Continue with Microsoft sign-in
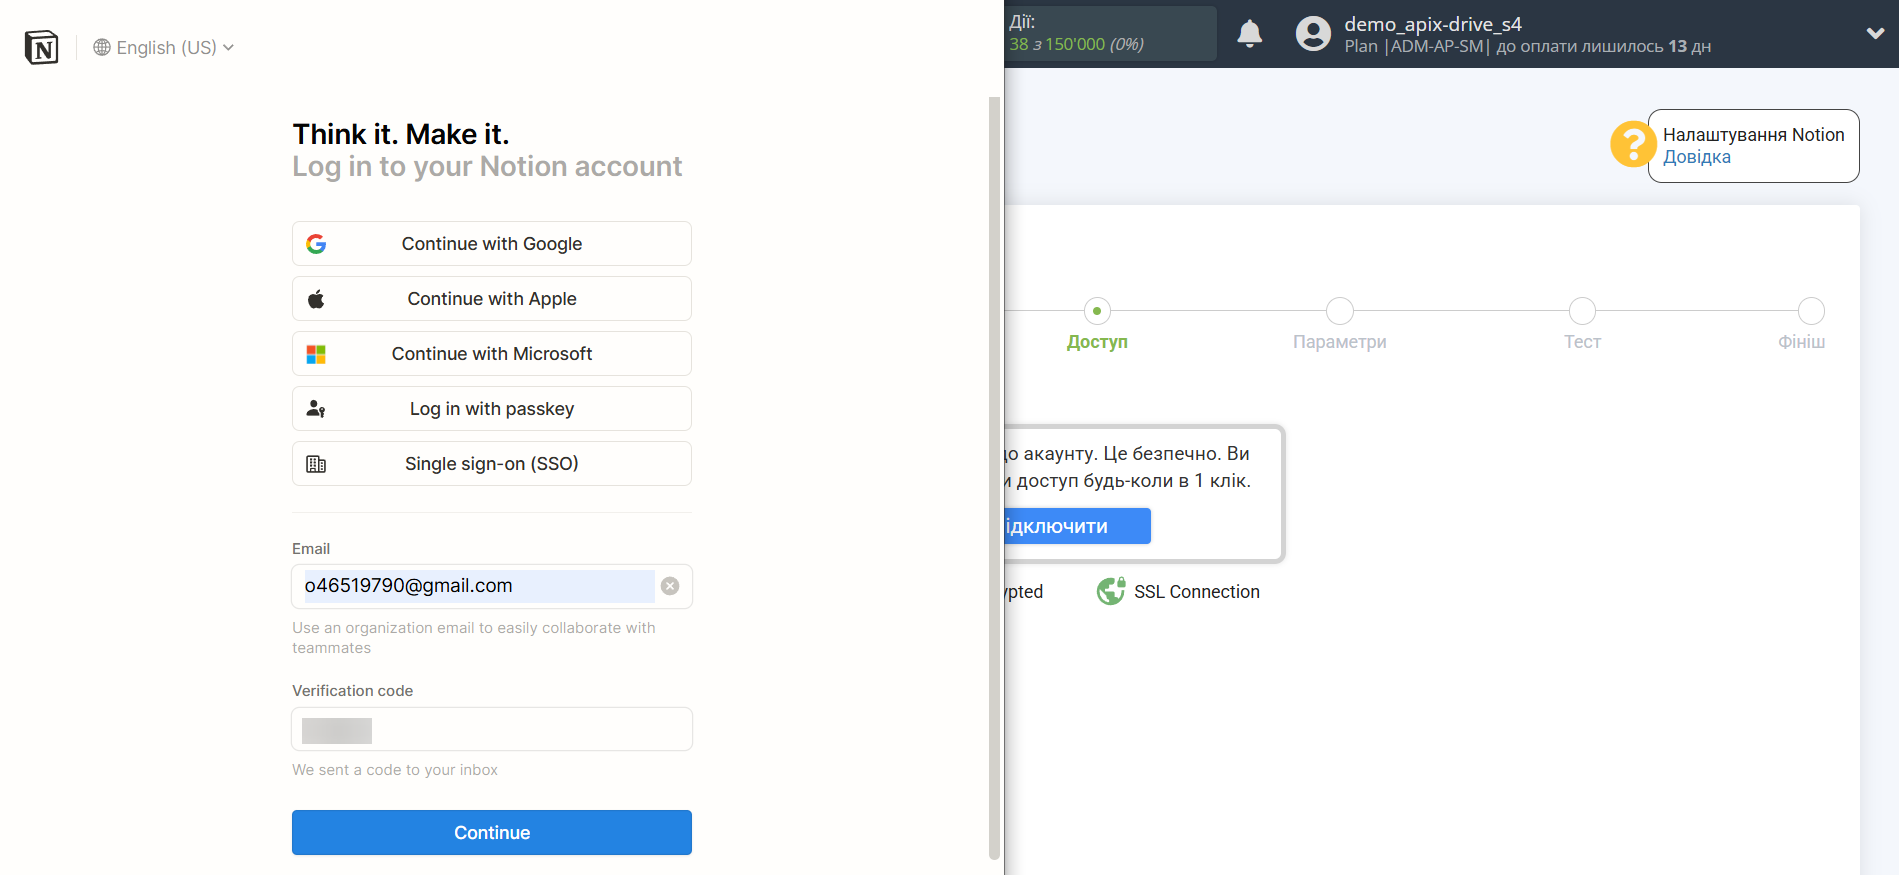The image size is (1899, 875). [x=492, y=353]
